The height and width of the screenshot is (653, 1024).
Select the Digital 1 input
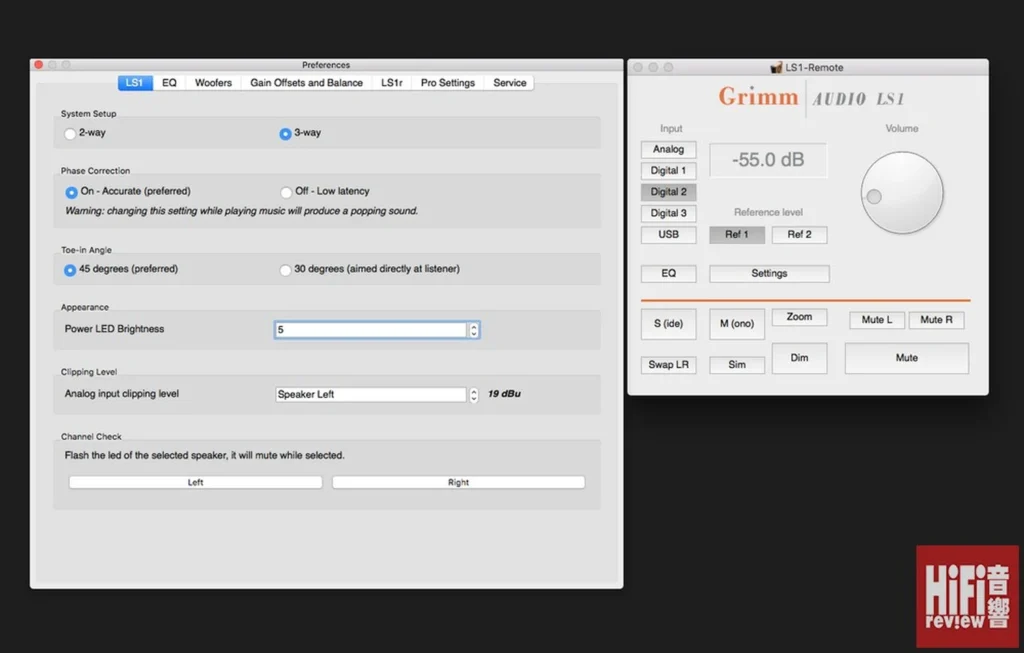668,170
